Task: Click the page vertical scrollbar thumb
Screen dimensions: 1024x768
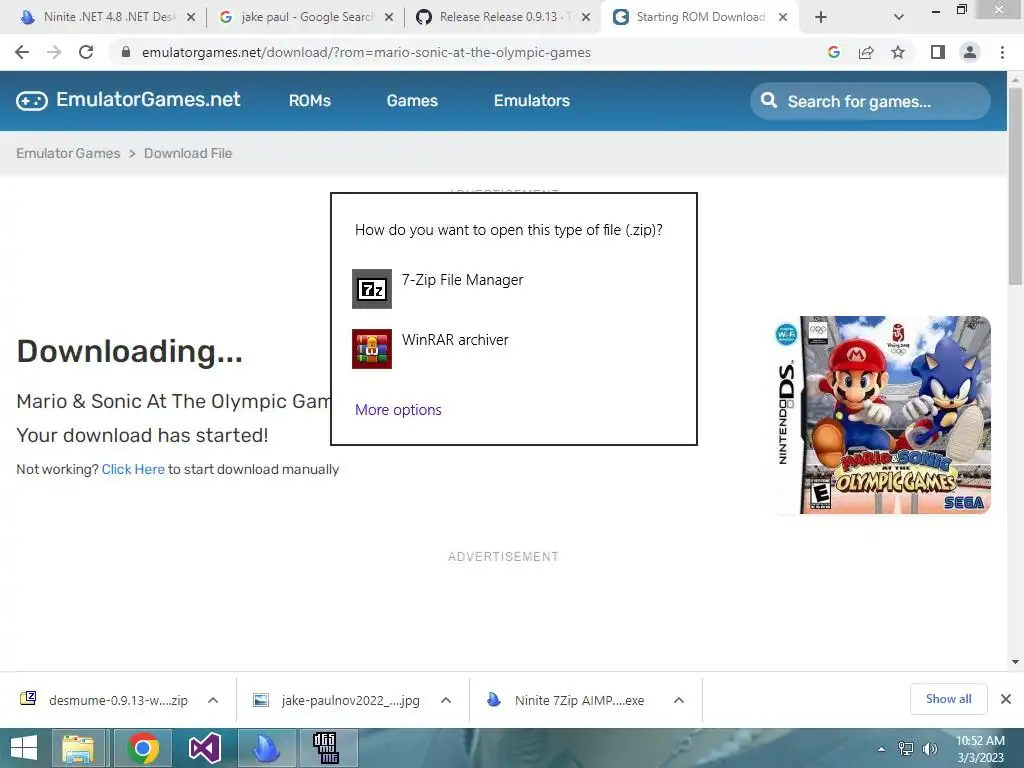Action: (x=1015, y=186)
